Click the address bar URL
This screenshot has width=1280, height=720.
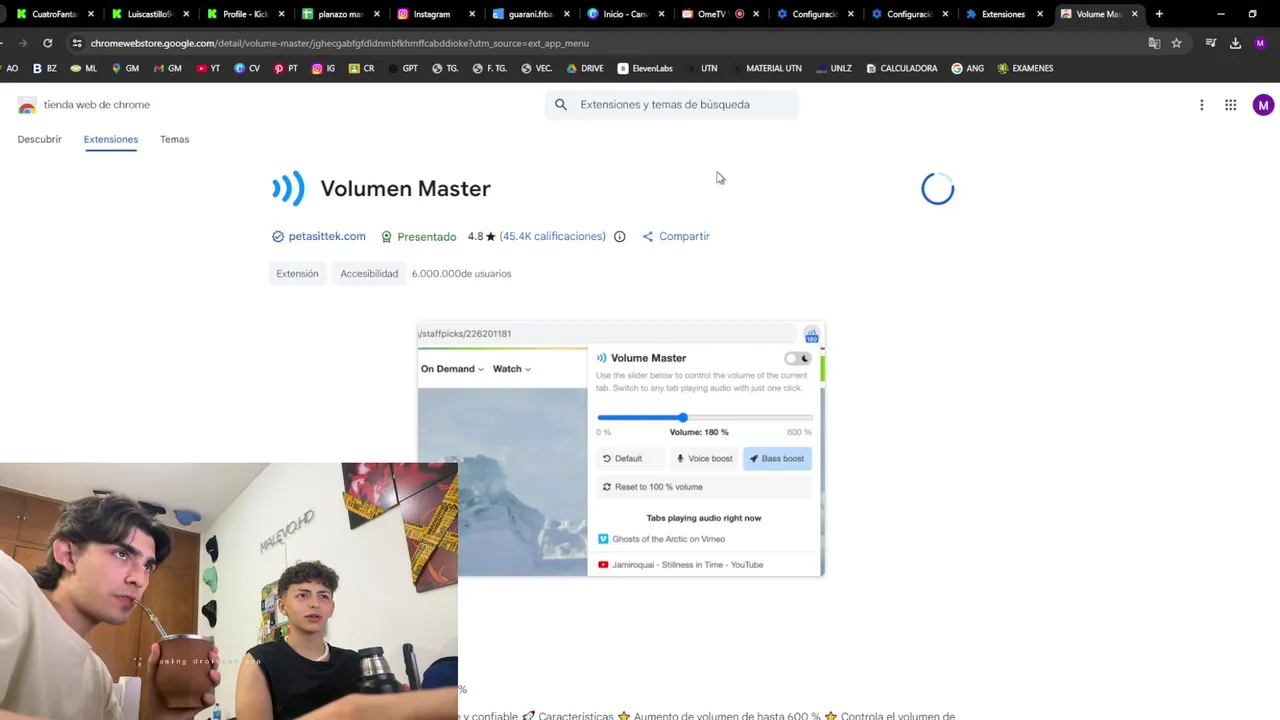339,43
